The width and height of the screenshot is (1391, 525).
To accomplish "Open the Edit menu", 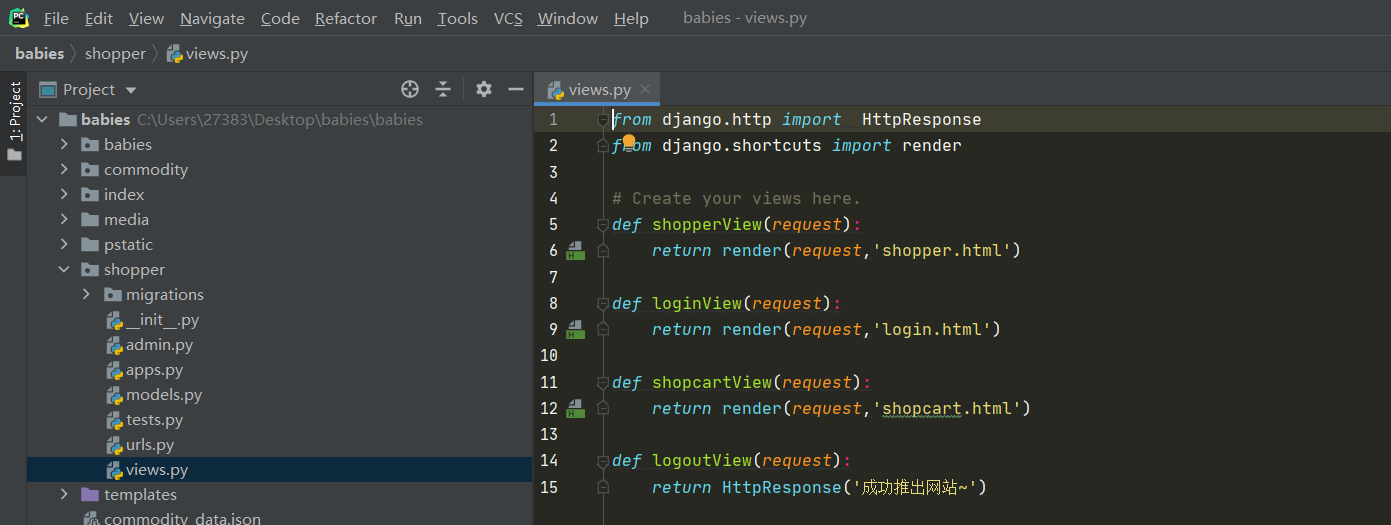I will (x=99, y=18).
